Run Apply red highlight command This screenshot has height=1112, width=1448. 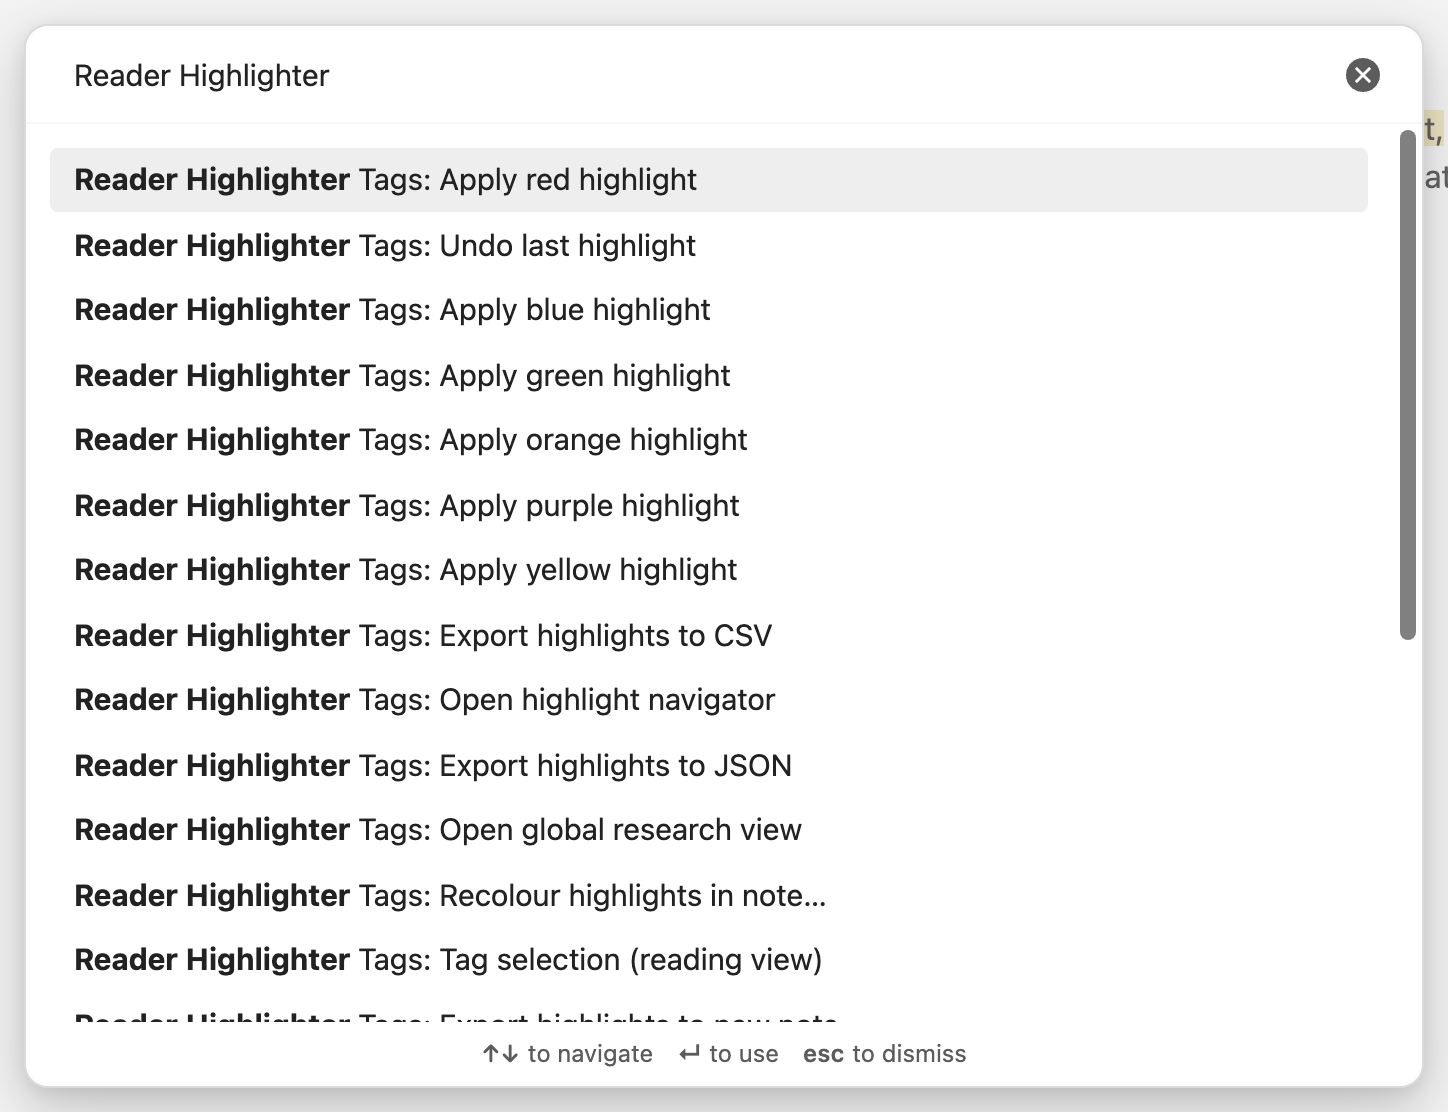709,180
